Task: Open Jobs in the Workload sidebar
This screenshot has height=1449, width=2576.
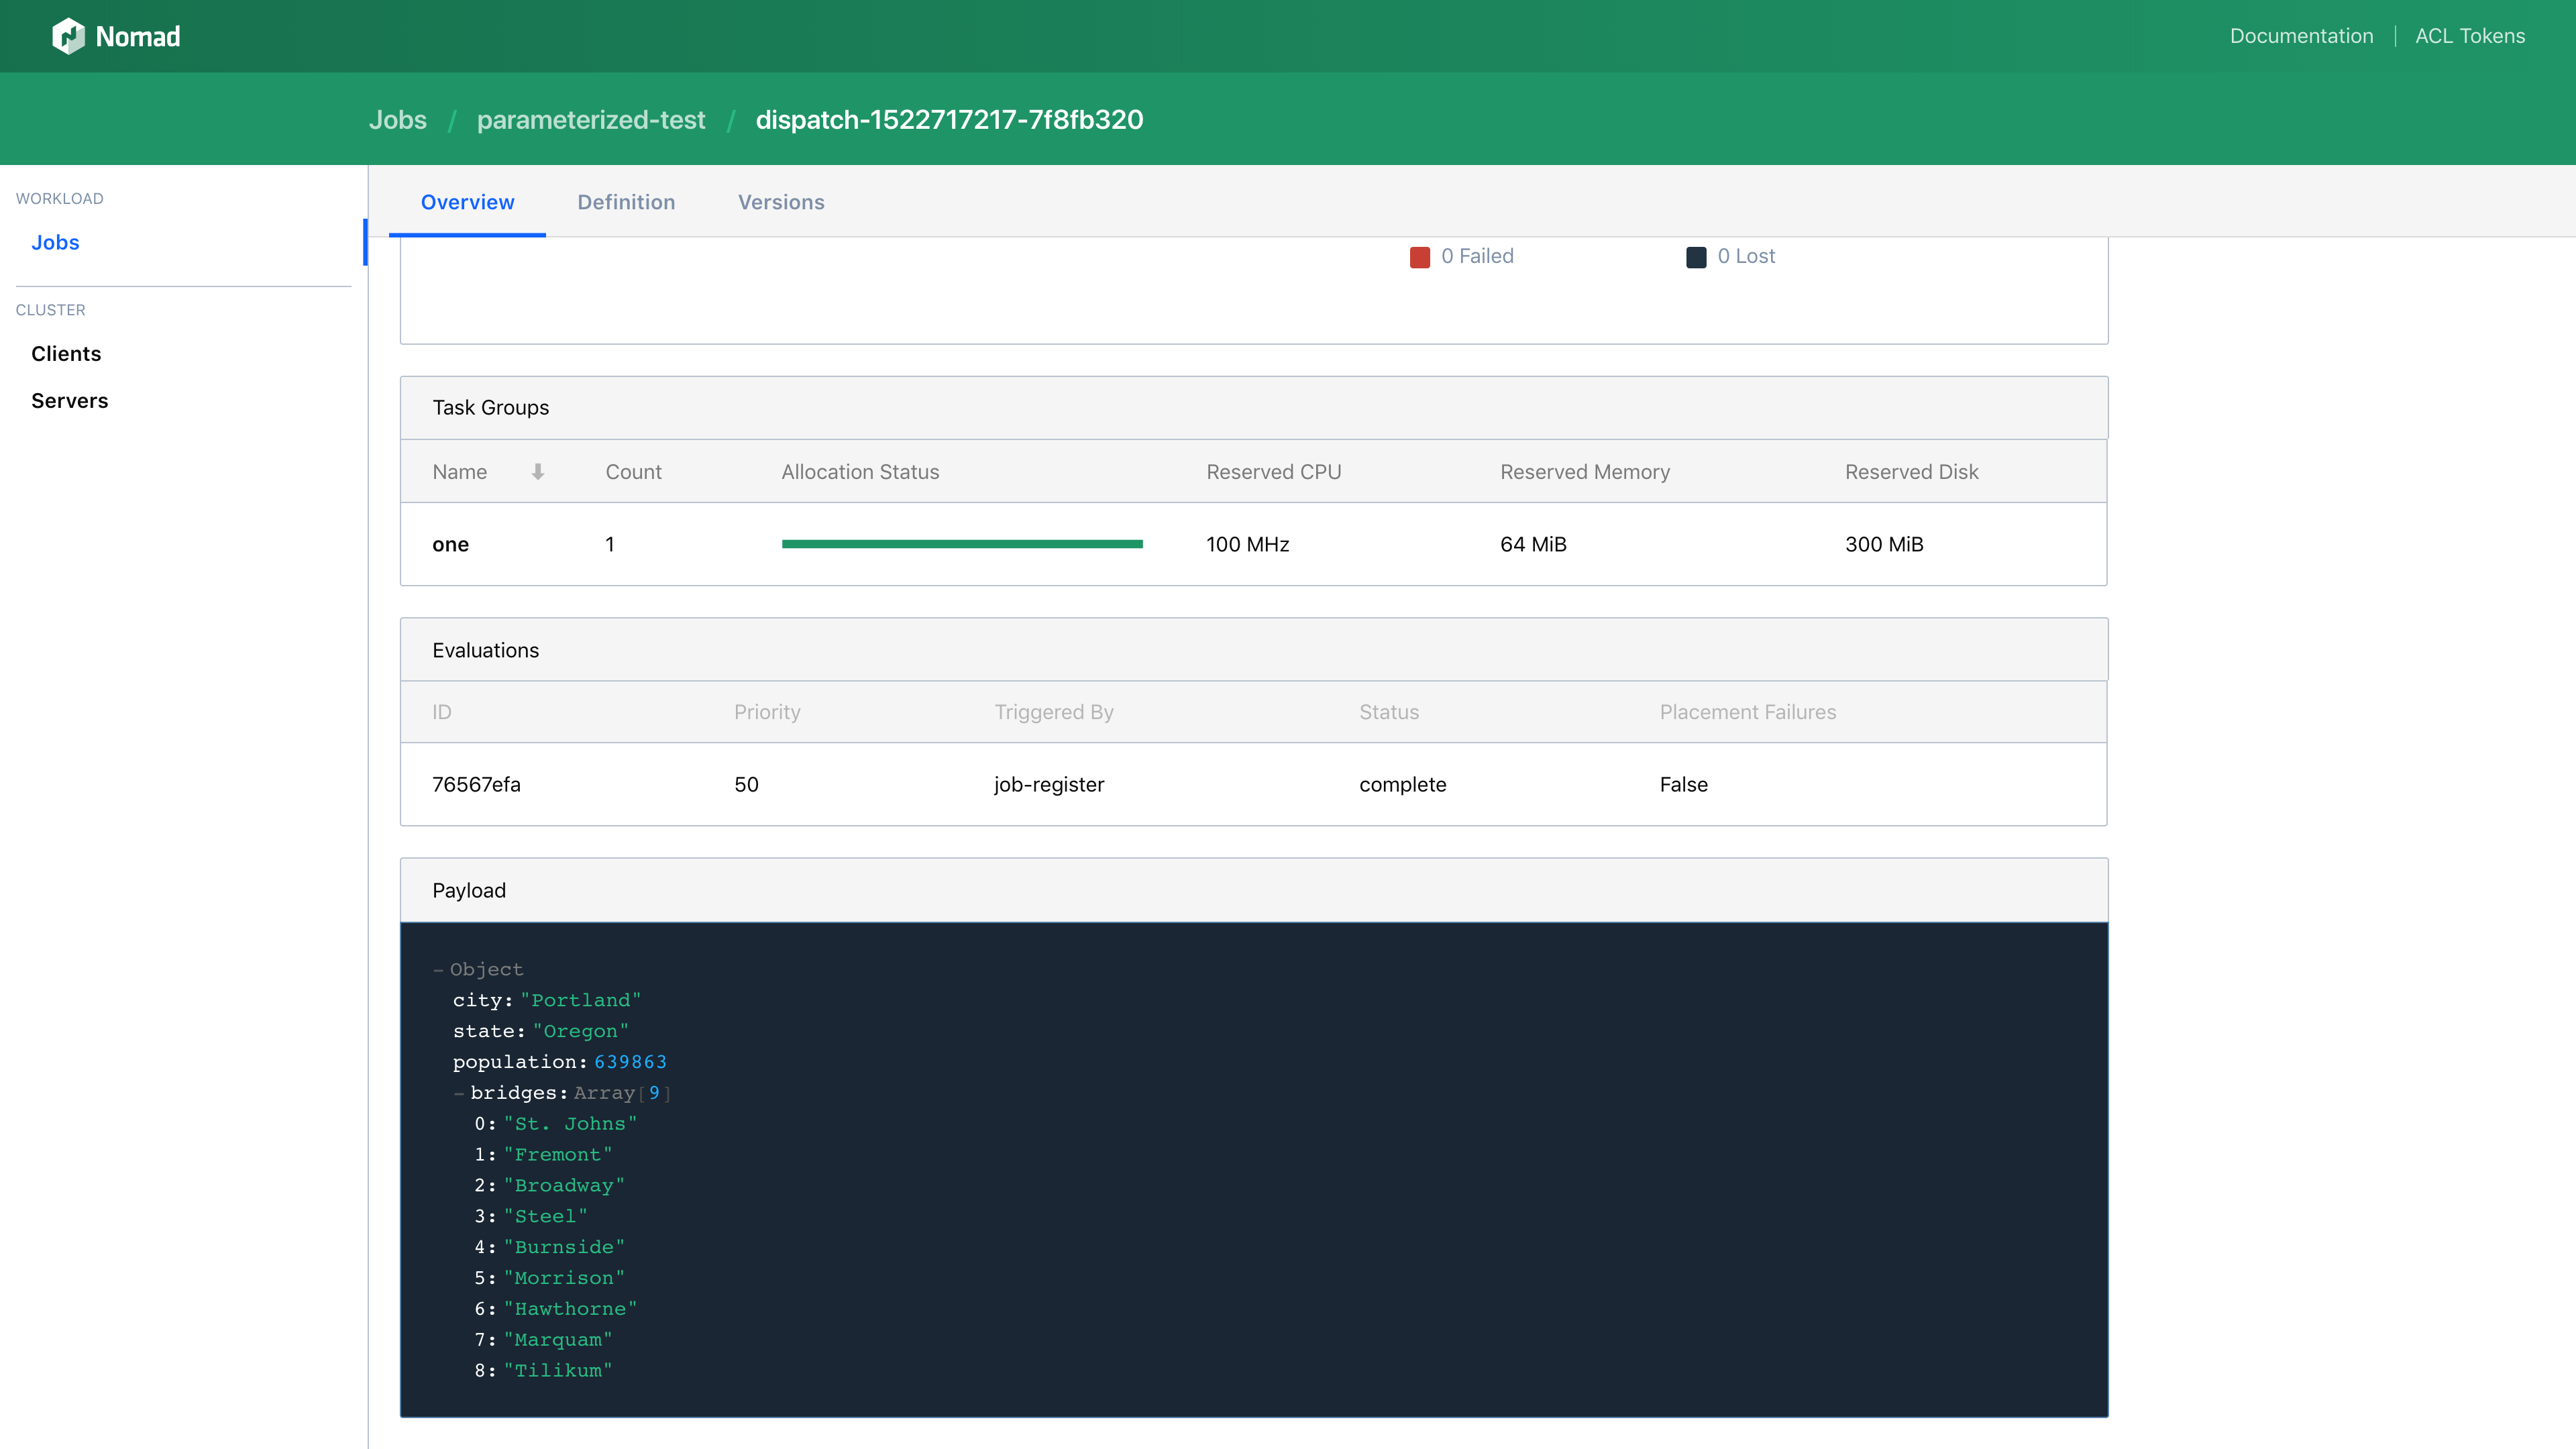Action: [55, 242]
